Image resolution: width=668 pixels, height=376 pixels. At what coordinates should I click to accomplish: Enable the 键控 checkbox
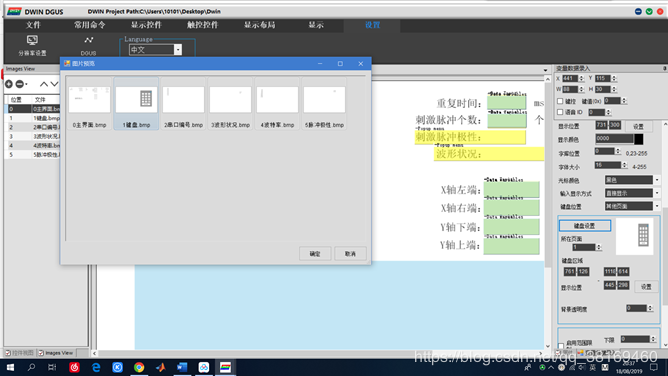pos(560,101)
